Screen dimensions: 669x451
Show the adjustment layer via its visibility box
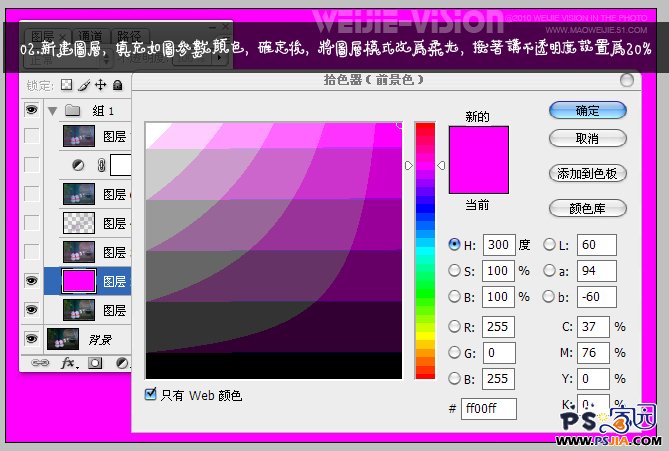[32, 165]
